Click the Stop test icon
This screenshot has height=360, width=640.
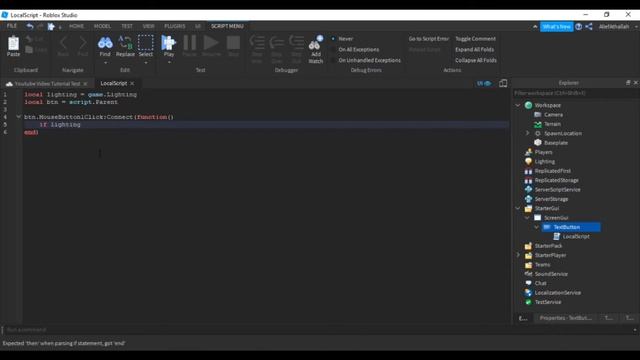pyautogui.click(x=233, y=42)
